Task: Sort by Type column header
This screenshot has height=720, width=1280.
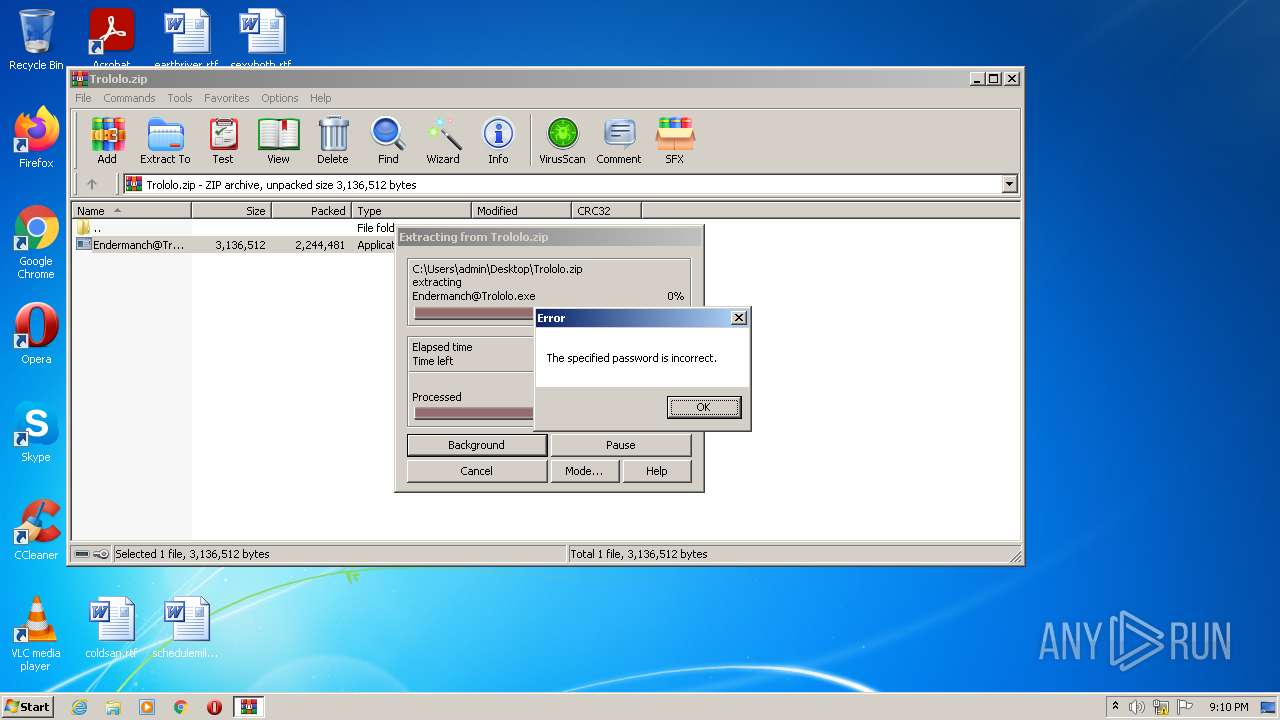Action: pyautogui.click(x=412, y=211)
